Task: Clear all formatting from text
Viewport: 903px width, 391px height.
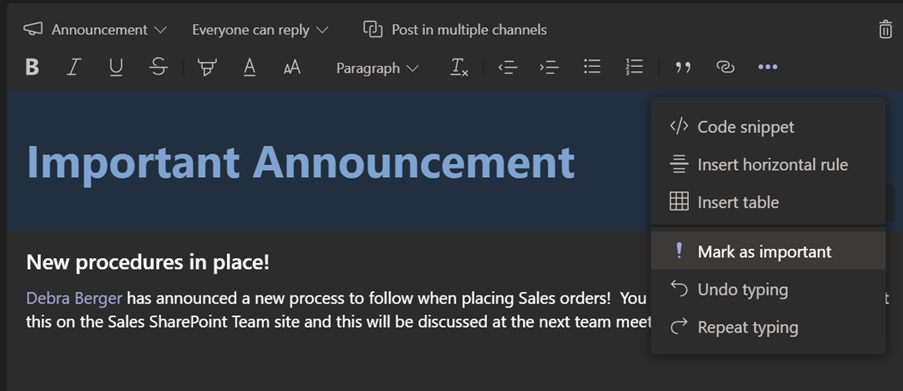Action: (x=458, y=67)
